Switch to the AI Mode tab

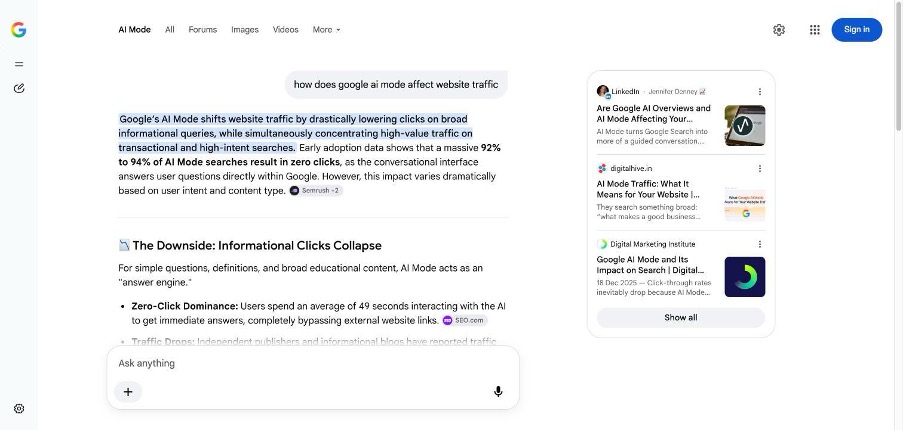coord(134,30)
